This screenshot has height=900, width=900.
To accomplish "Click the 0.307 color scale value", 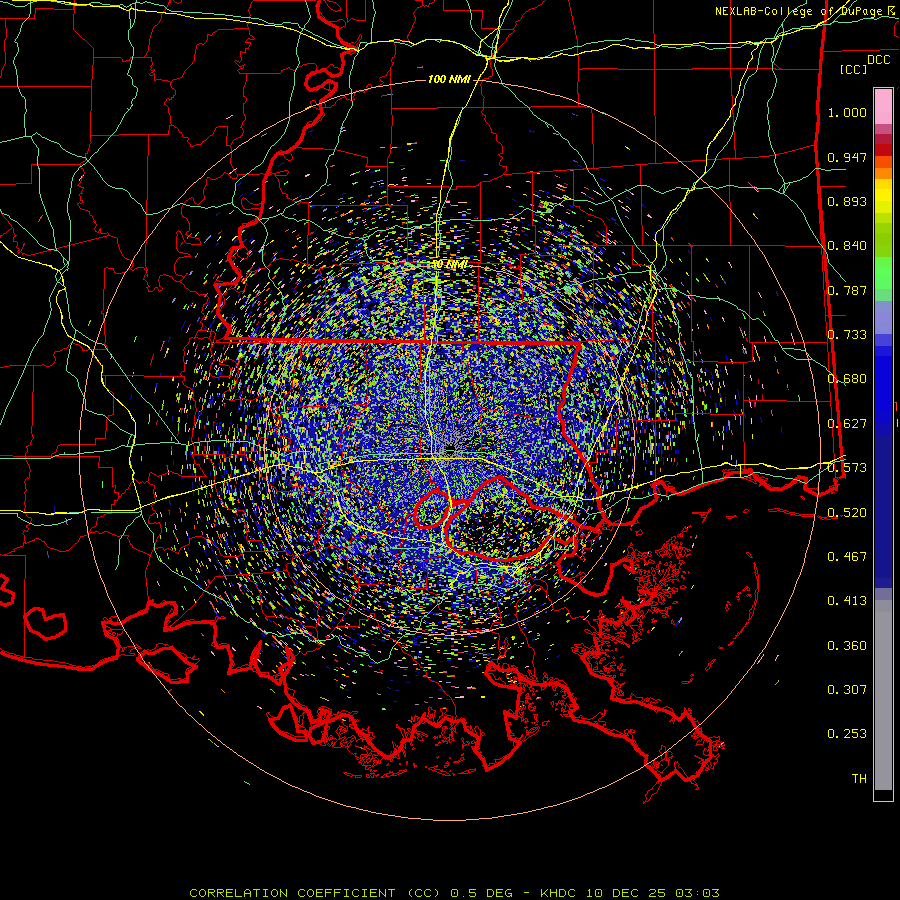I will [x=847, y=689].
